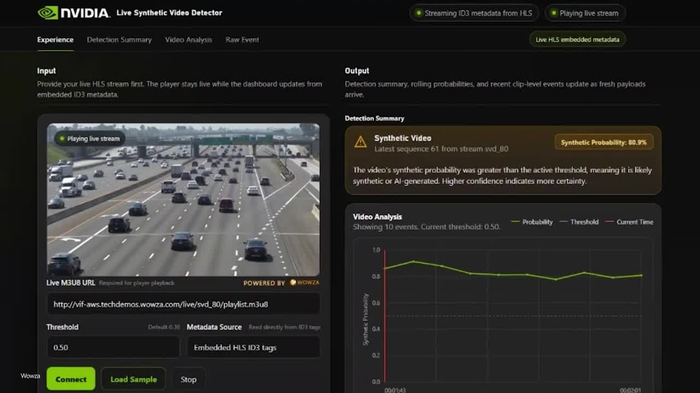Click the green Connect button
The image size is (700, 393).
(x=71, y=379)
